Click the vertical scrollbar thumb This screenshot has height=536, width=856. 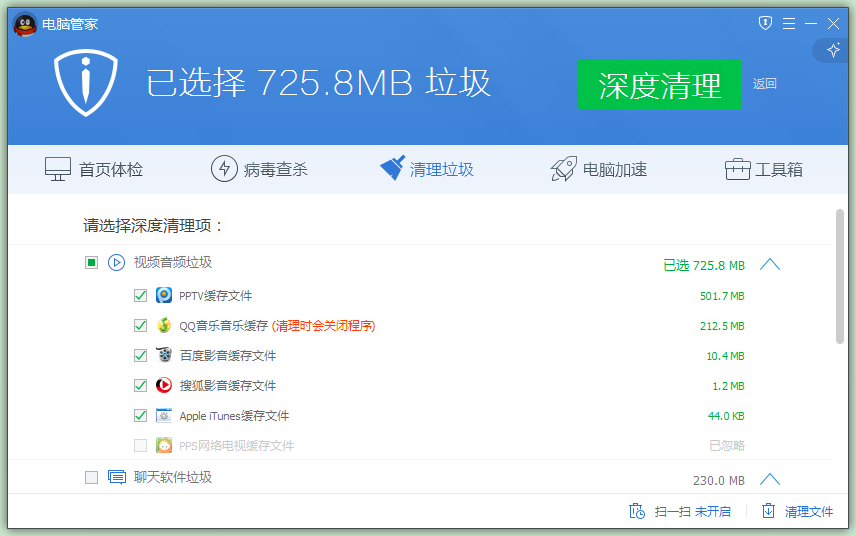coord(840,276)
